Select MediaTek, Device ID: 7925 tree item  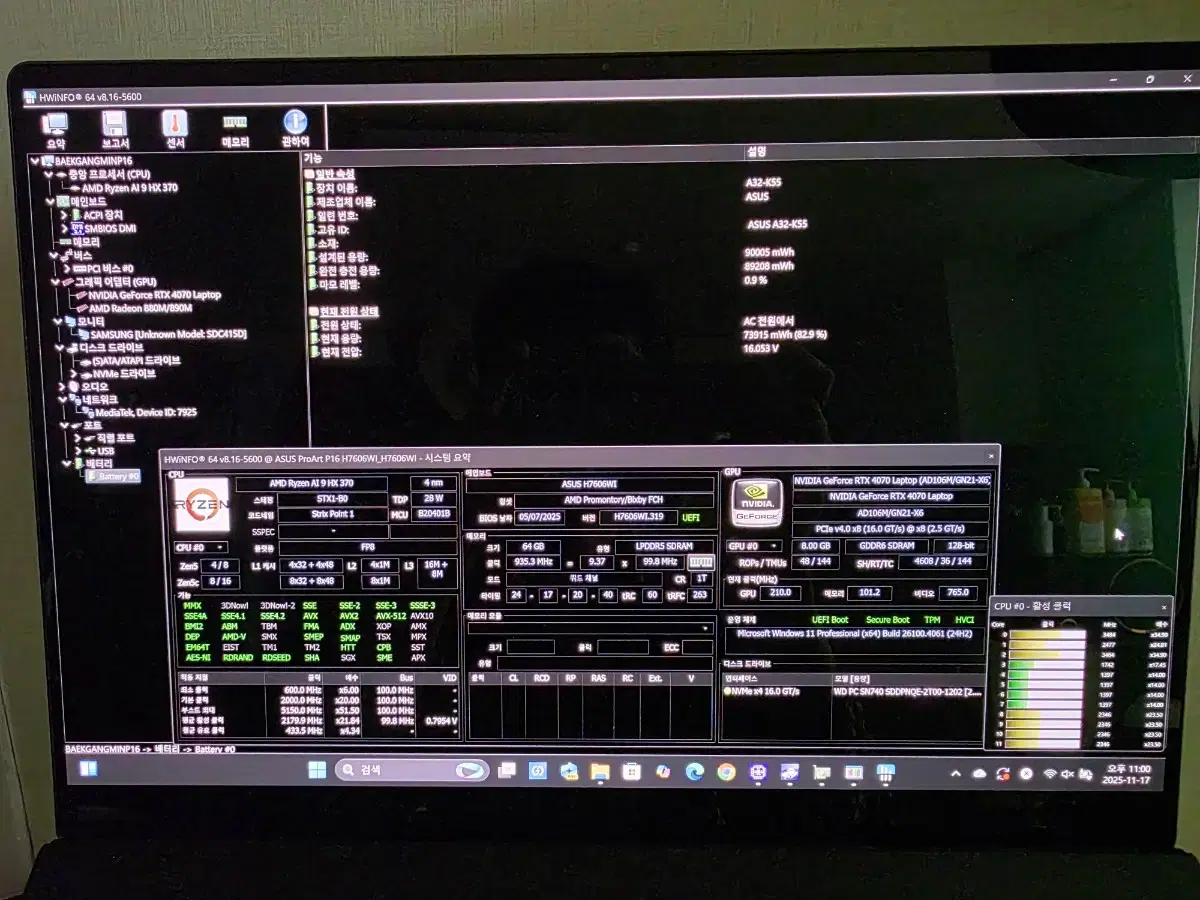(x=145, y=412)
